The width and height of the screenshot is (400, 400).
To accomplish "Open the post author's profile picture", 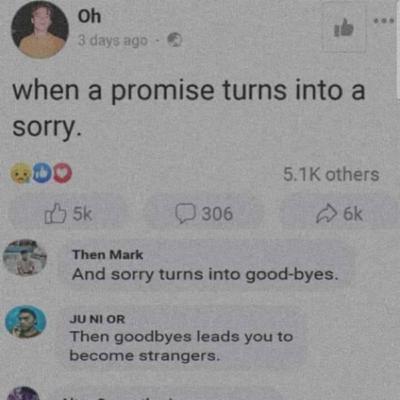I will (x=40, y=29).
